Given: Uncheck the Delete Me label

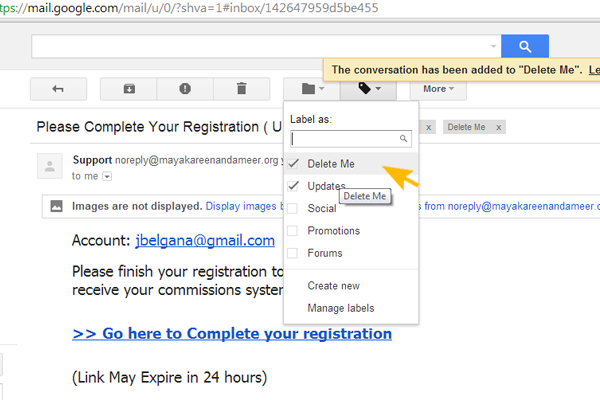Looking at the screenshot, I should [293, 163].
